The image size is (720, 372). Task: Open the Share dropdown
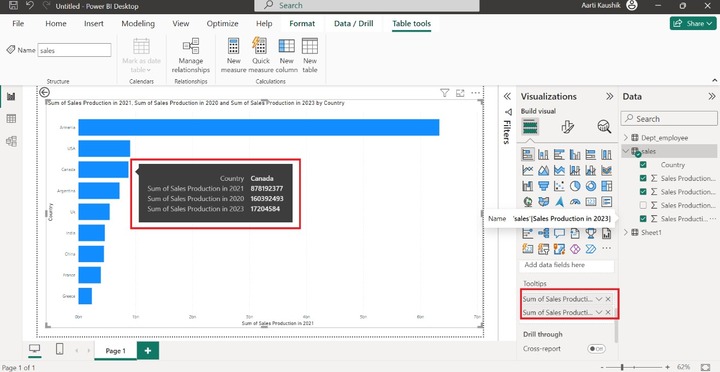(693, 23)
